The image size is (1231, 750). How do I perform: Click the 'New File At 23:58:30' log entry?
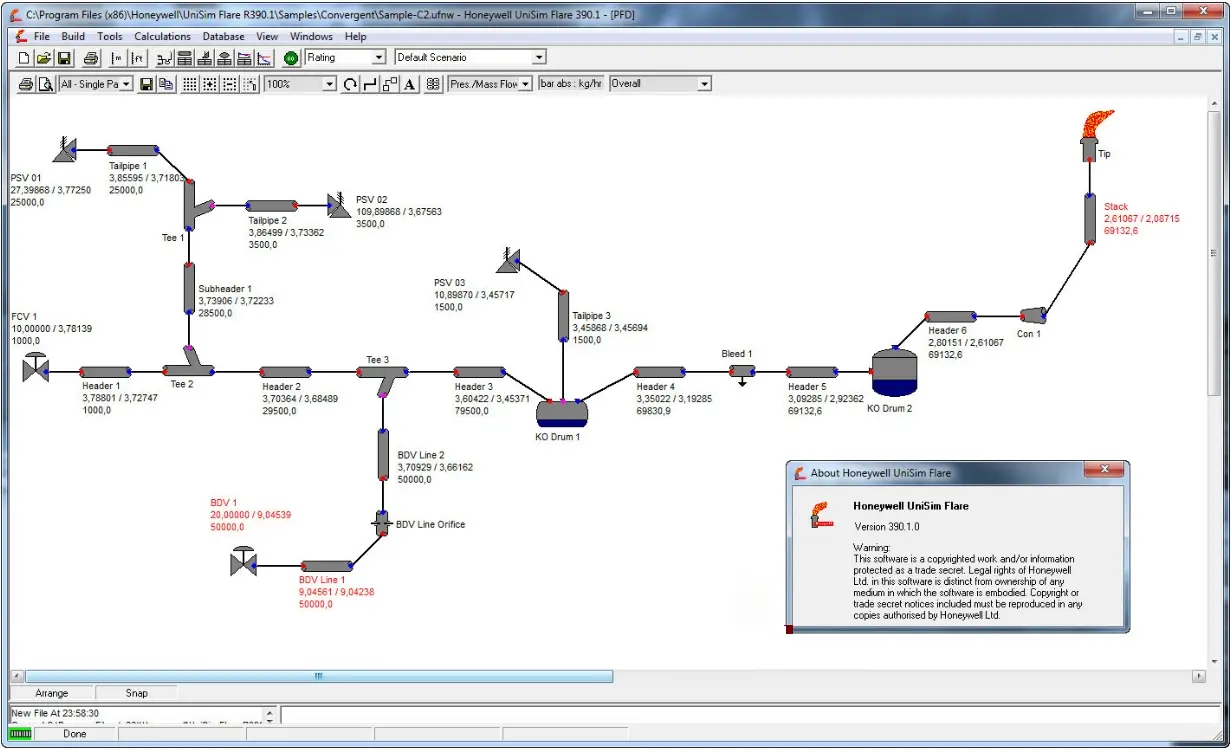[x=54, y=713]
